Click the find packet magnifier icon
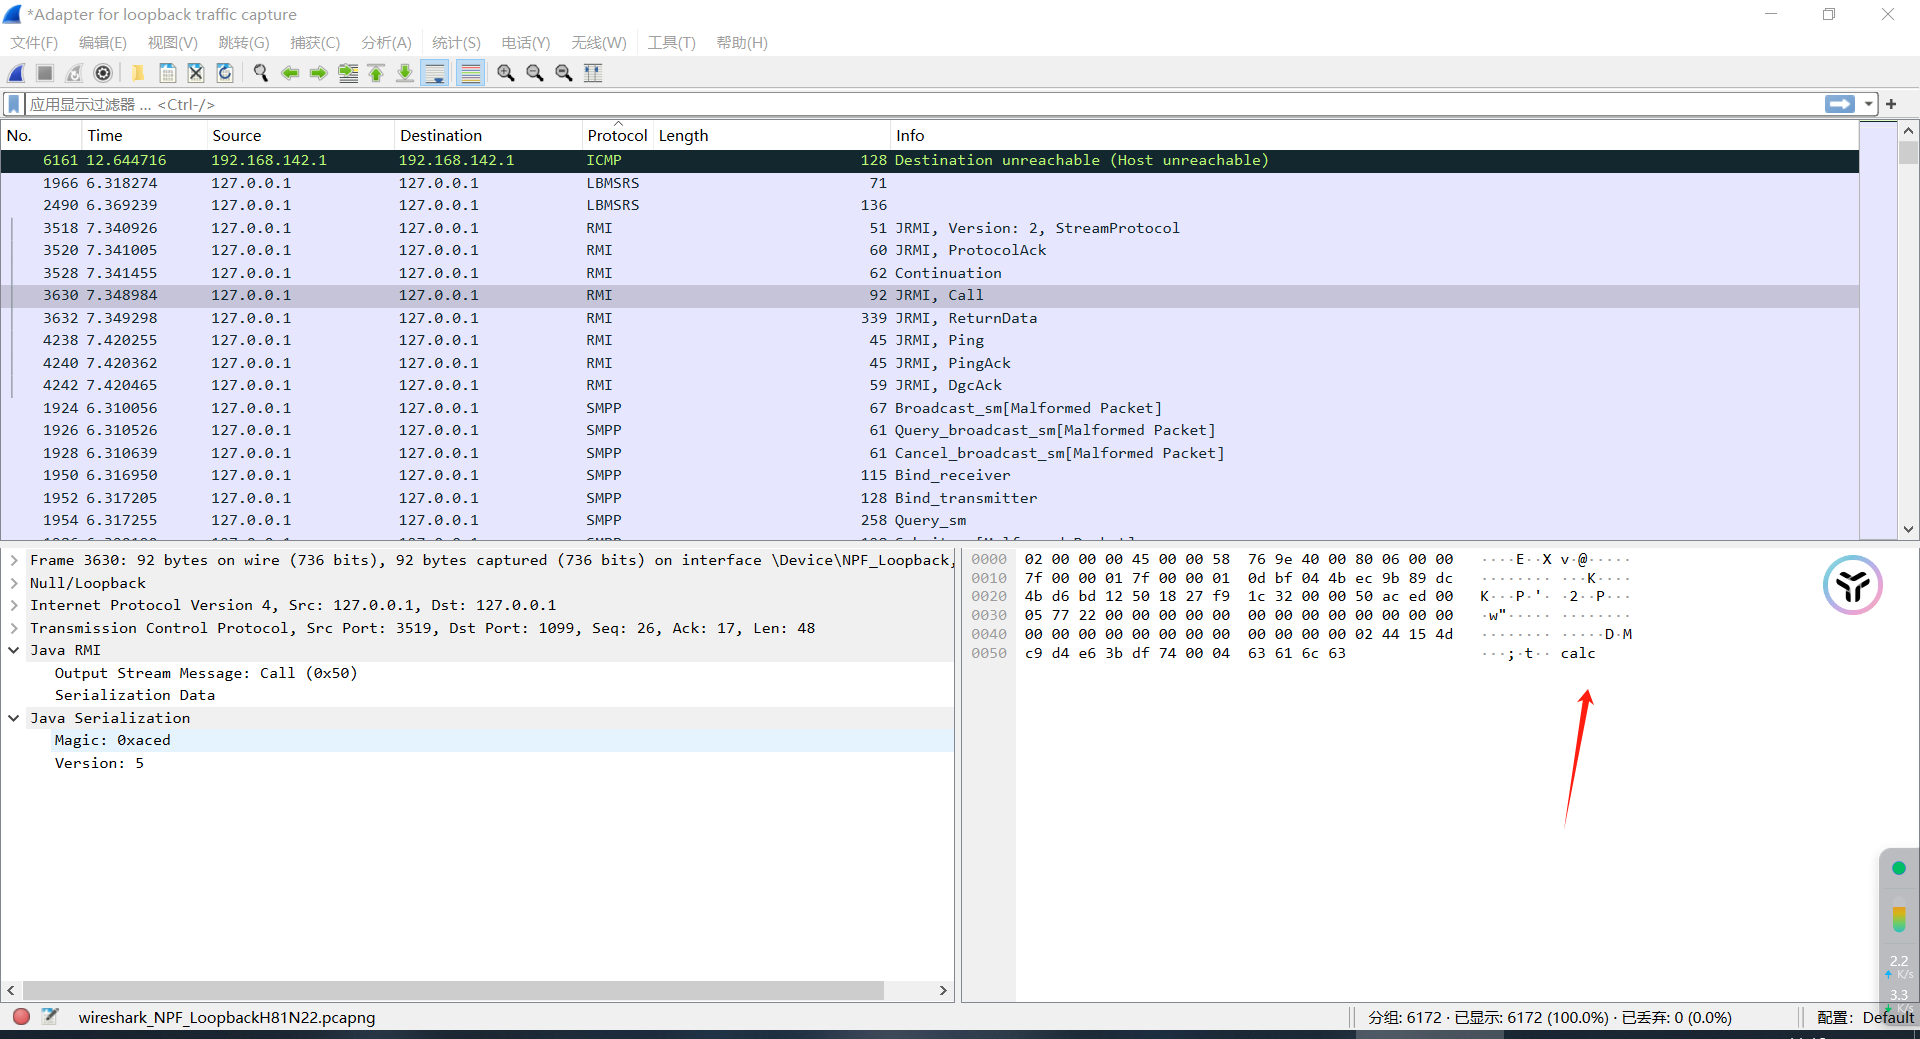The height and width of the screenshot is (1039, 1920). click(261, 73)
